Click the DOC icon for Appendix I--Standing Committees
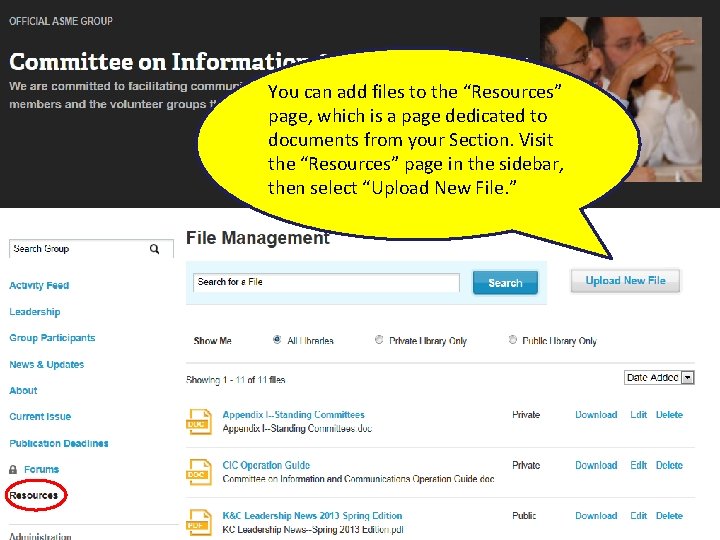 click(x=199, y=422)
